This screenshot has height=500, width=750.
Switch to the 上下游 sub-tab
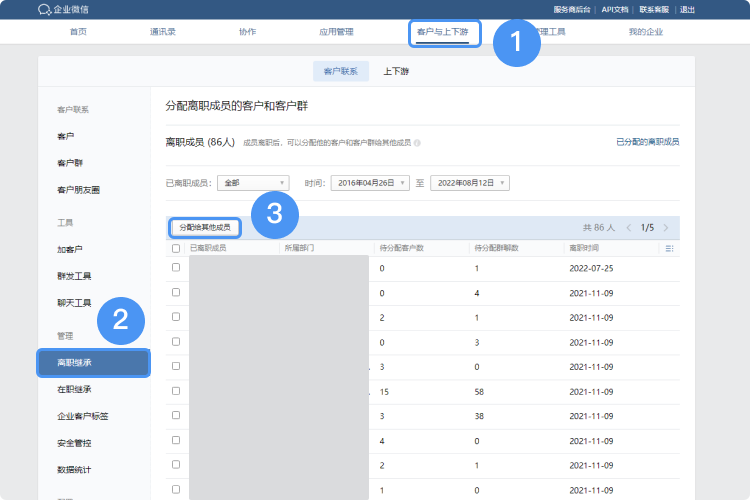click(x=396, y=71)
